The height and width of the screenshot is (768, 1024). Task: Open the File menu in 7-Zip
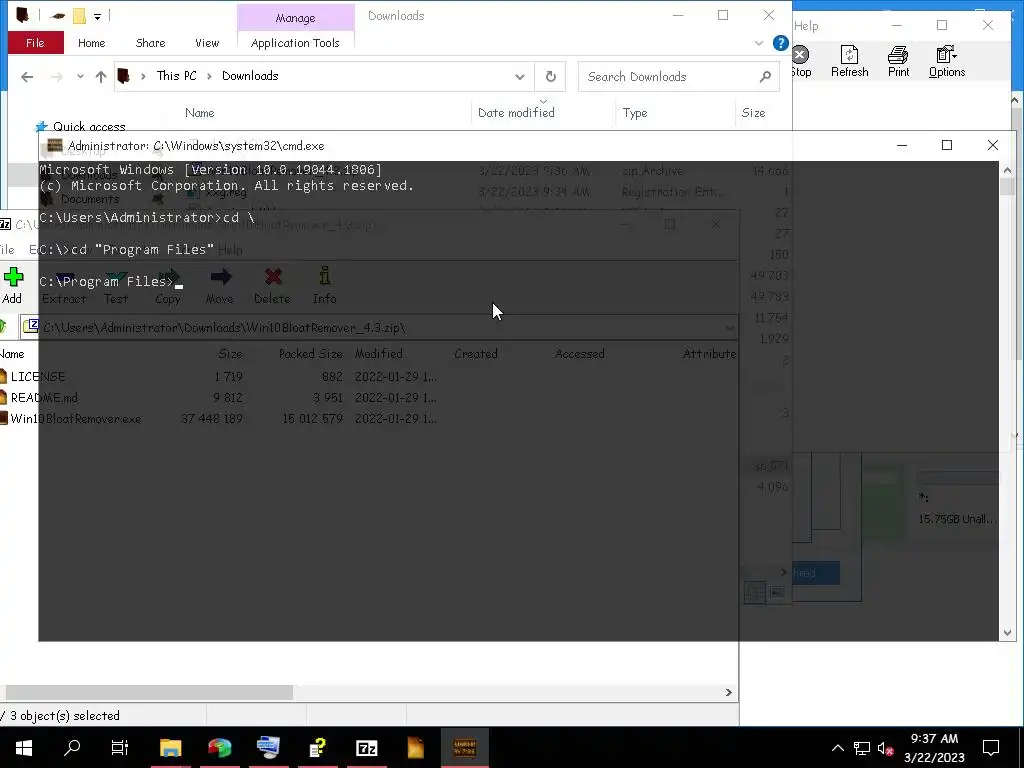coord(7,249)
